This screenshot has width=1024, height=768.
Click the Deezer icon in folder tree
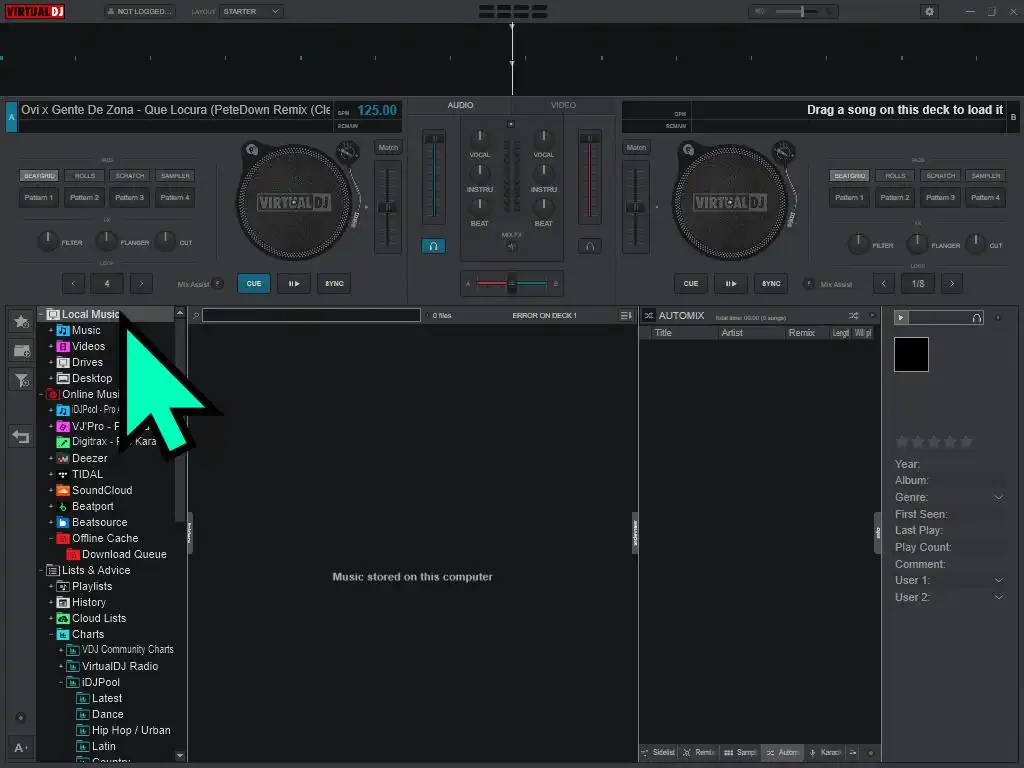63,458
